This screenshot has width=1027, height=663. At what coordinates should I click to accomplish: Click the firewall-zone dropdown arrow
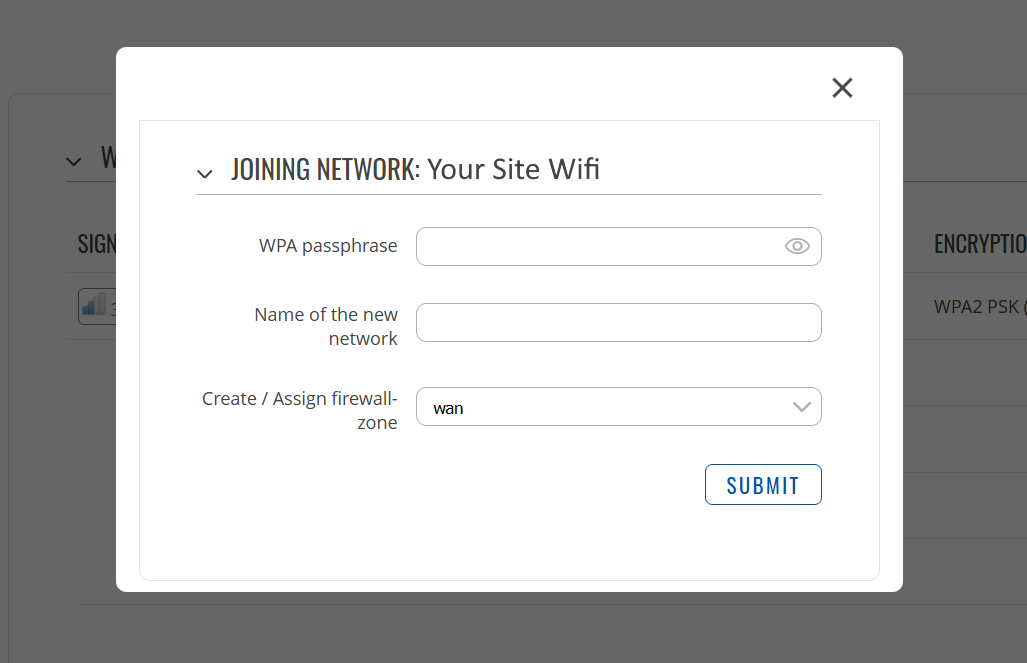[x=802, y=407]
